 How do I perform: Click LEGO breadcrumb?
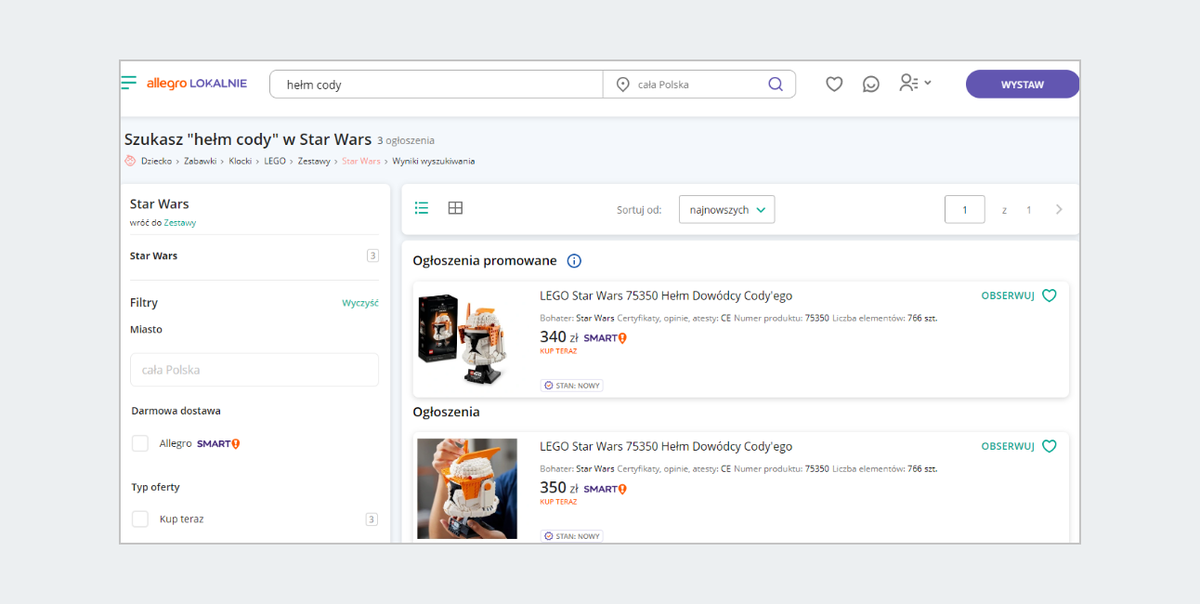(275, 161)
